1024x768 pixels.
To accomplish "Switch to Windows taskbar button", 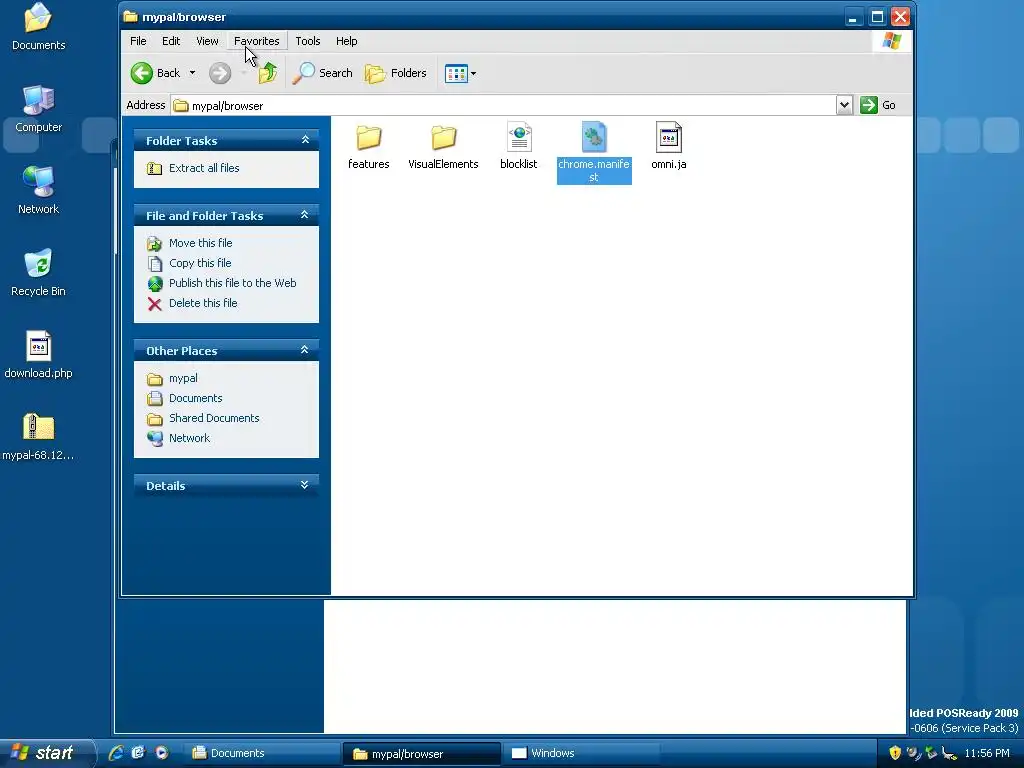I will 581,754.
